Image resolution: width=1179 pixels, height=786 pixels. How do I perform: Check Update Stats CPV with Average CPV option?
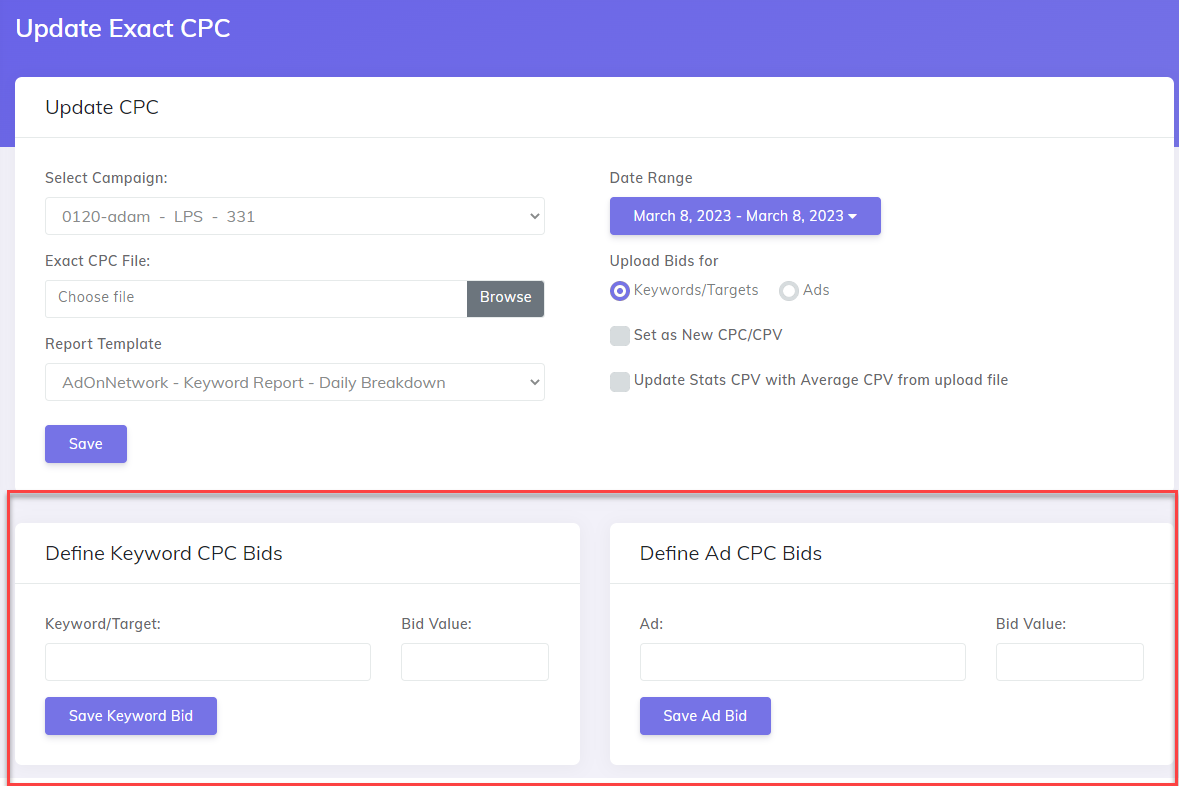tap(620, 381)
